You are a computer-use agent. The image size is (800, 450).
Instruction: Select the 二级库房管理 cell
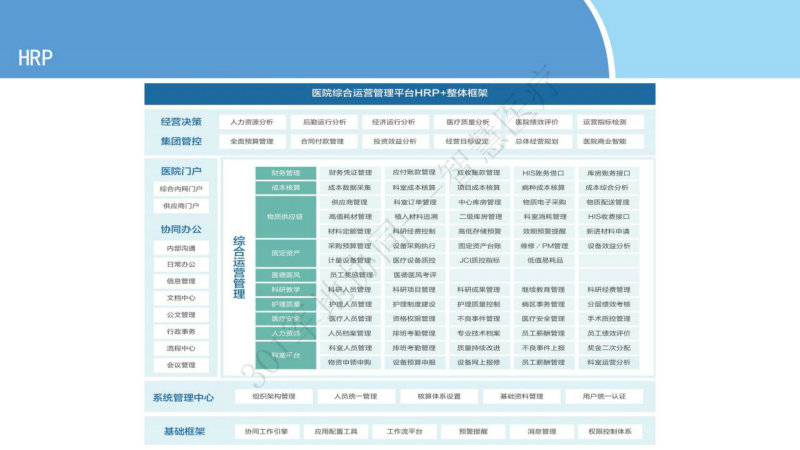point(479,217)
